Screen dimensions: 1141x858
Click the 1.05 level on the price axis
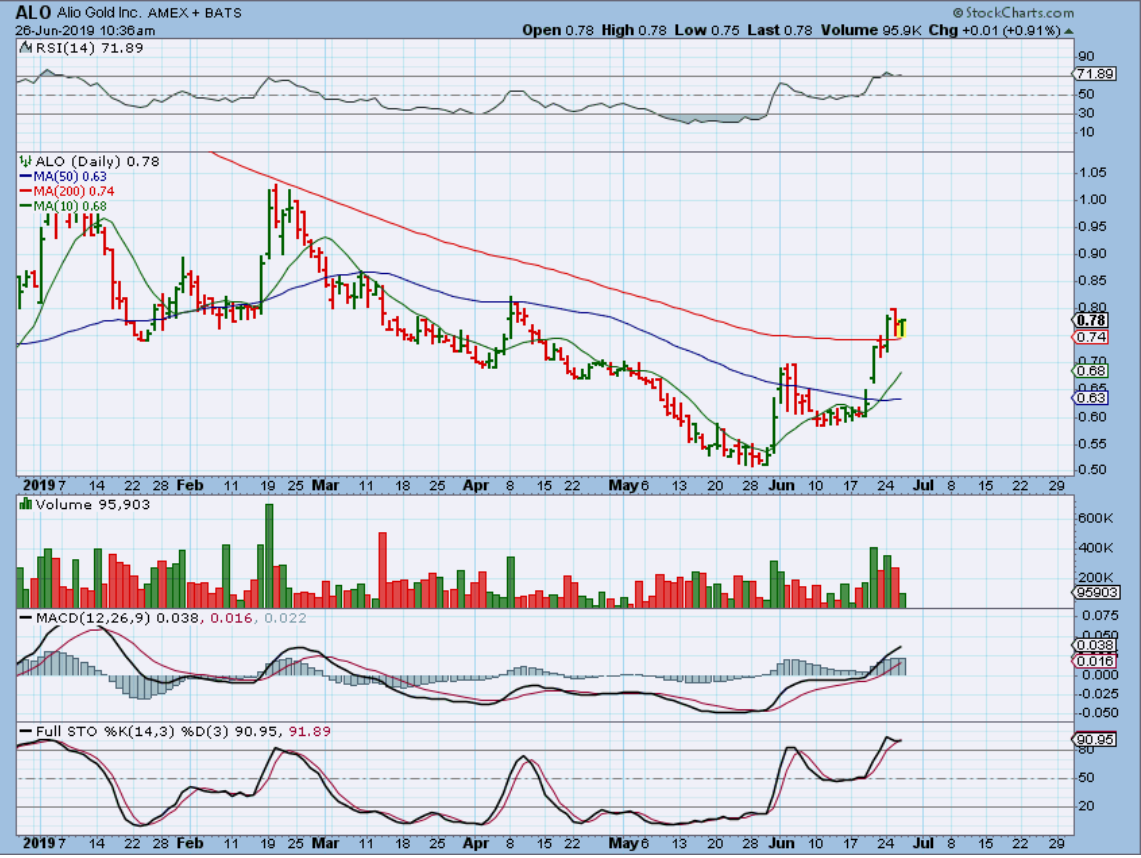click(x=1092, y=172)
